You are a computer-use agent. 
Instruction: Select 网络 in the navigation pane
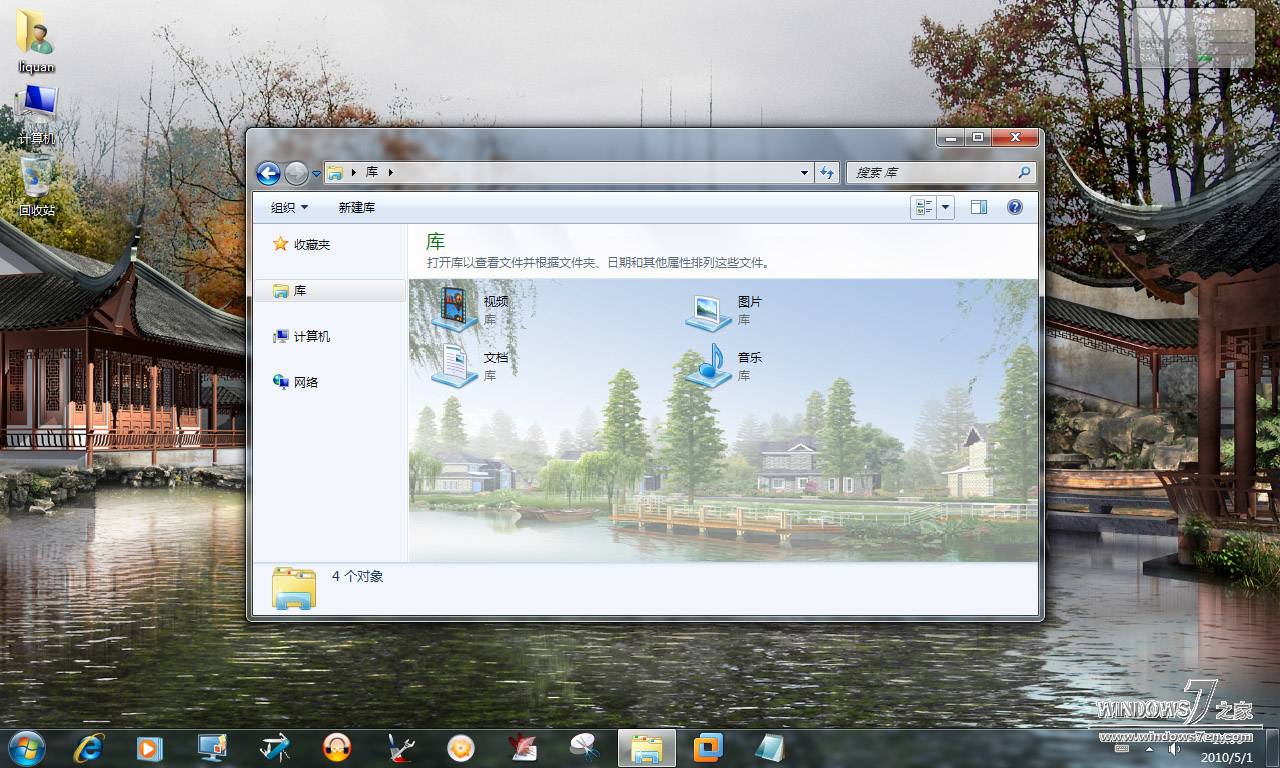pos(305,381)
